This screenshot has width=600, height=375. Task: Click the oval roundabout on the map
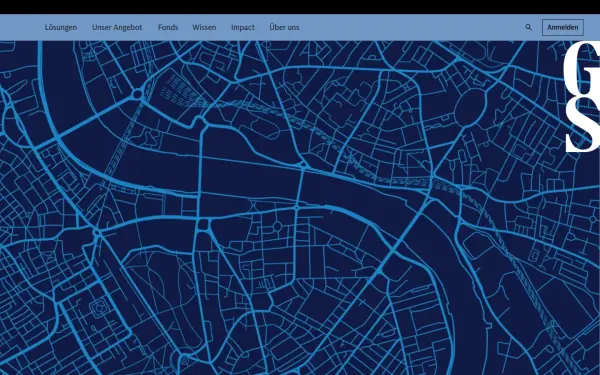tap(470, 105)
